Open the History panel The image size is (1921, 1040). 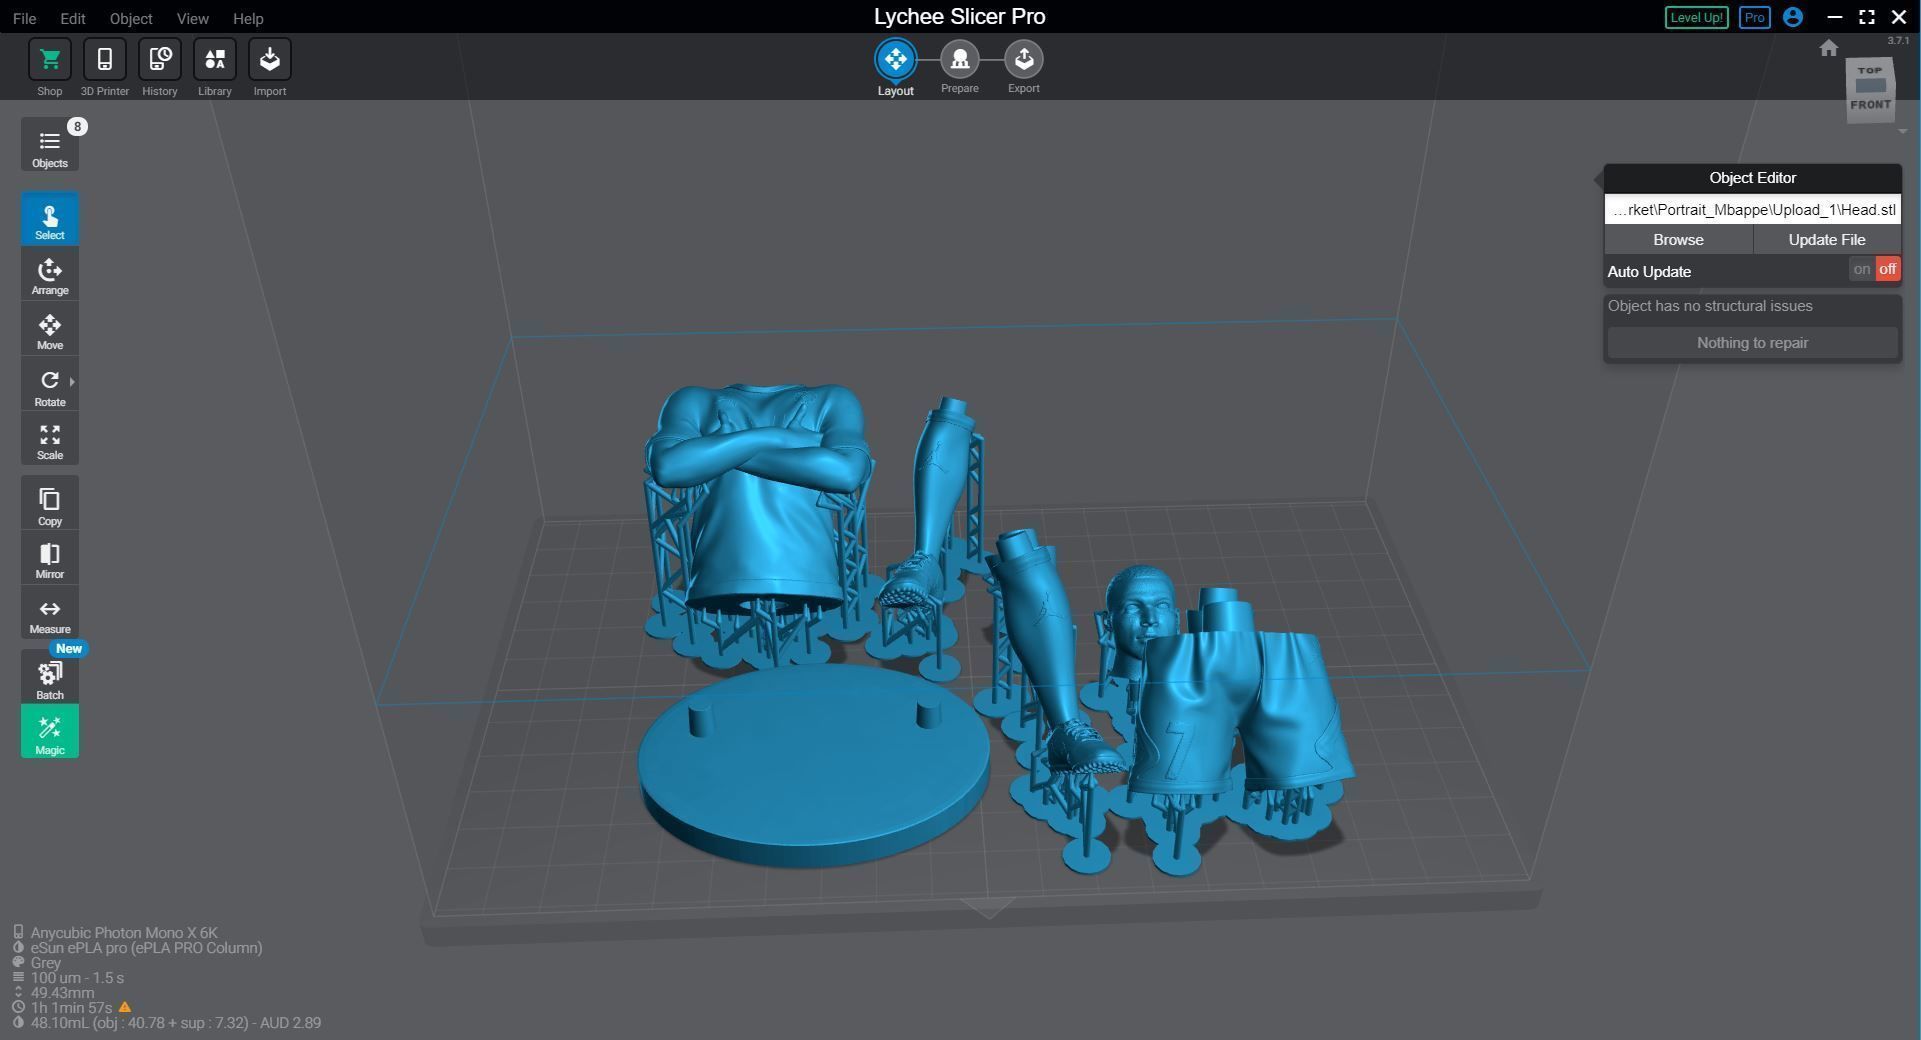(x=159, y=60)
